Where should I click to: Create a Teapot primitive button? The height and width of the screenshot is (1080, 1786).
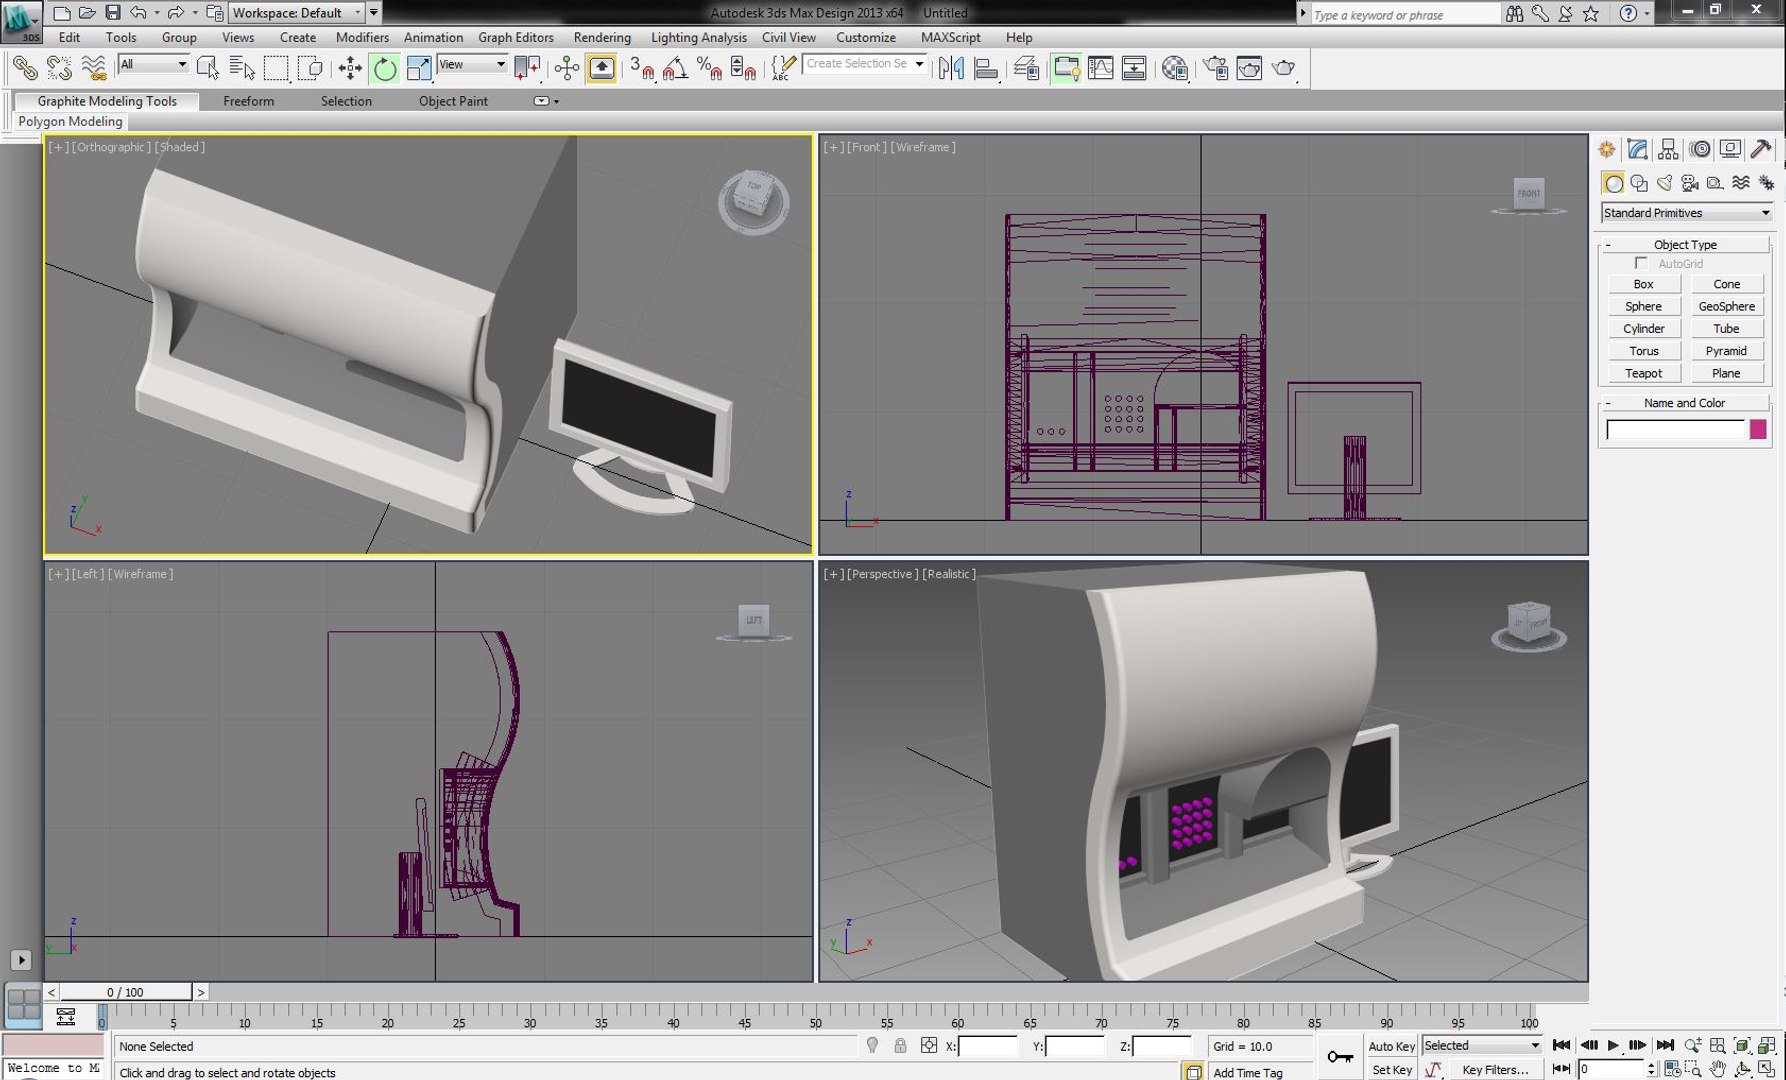click(1643, 373)
